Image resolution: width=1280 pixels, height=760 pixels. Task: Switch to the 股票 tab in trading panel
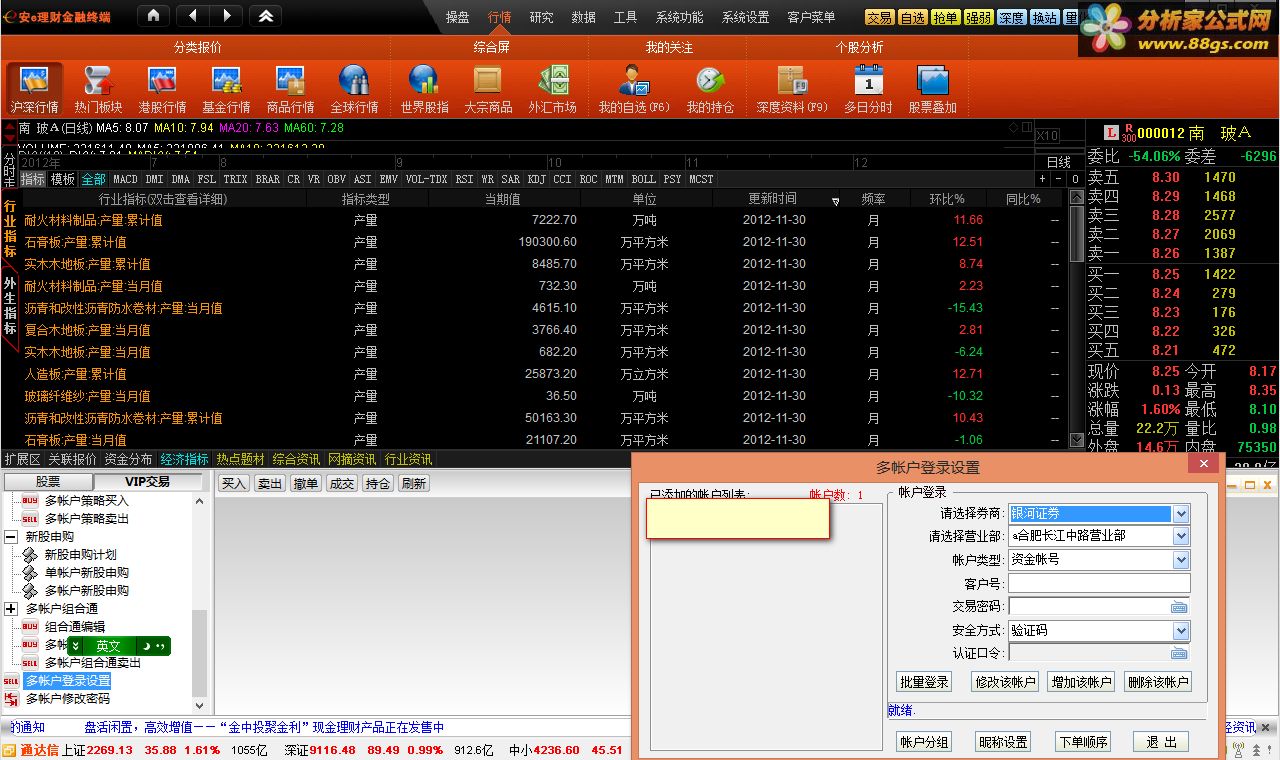pos(48,481)
